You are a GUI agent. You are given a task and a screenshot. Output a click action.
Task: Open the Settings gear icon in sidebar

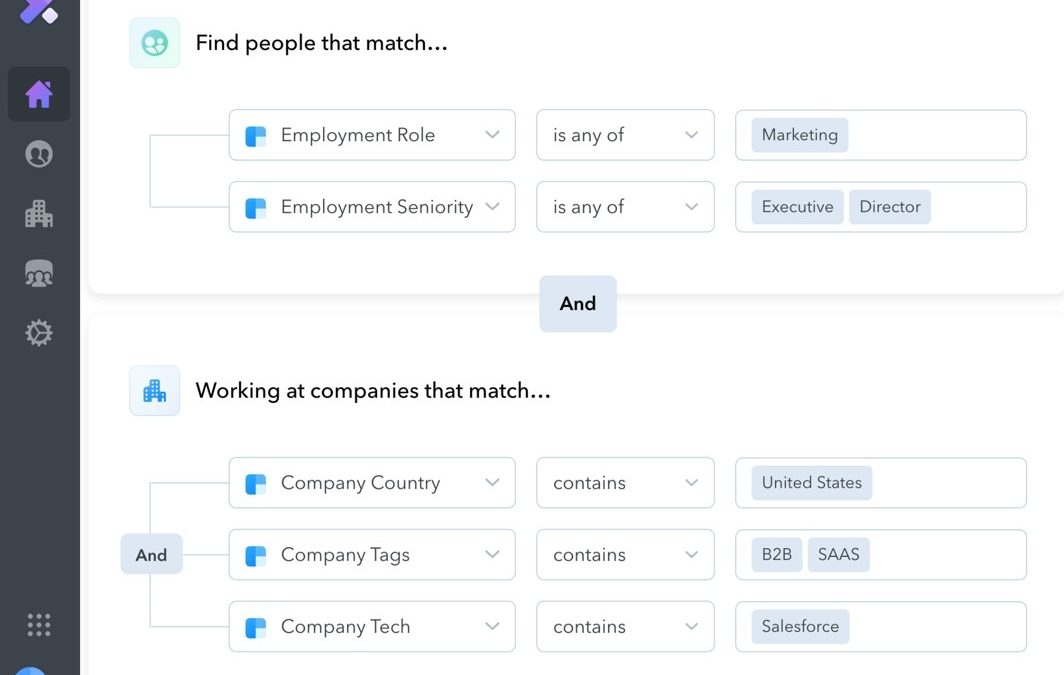pyautogui.click(x=39, y=333)
